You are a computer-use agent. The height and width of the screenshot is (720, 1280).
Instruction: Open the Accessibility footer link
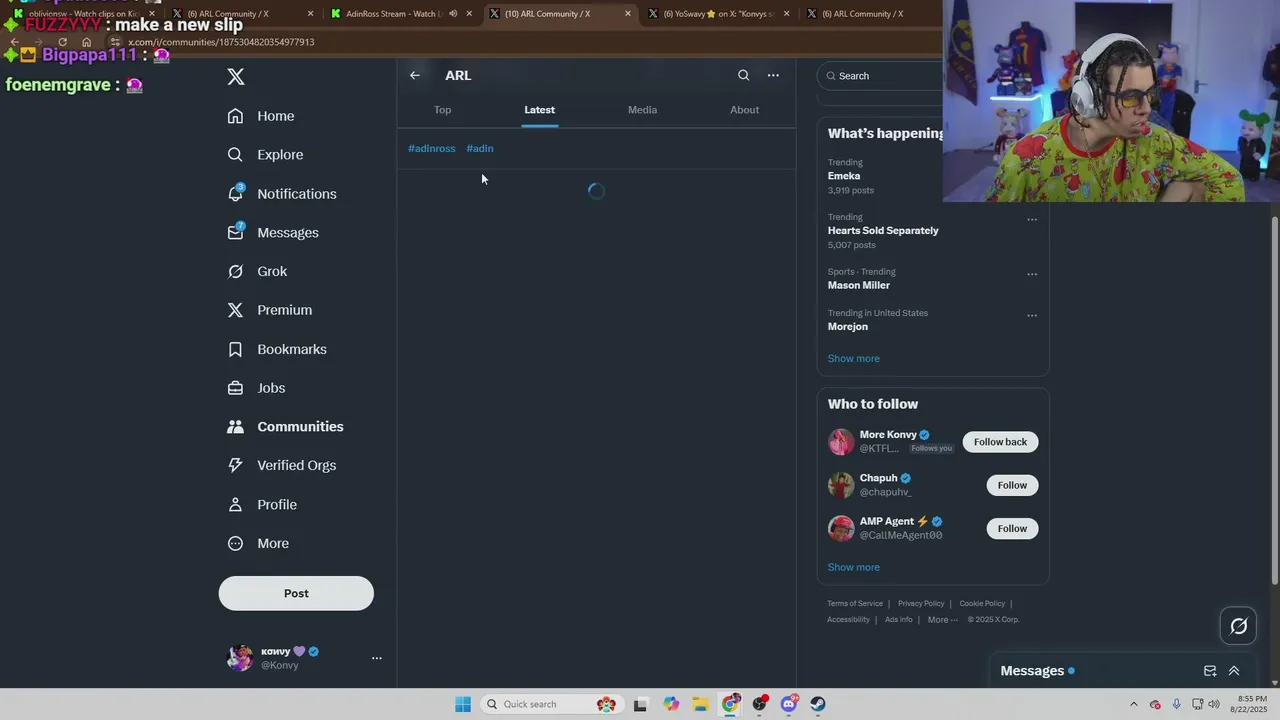[848, 620]
